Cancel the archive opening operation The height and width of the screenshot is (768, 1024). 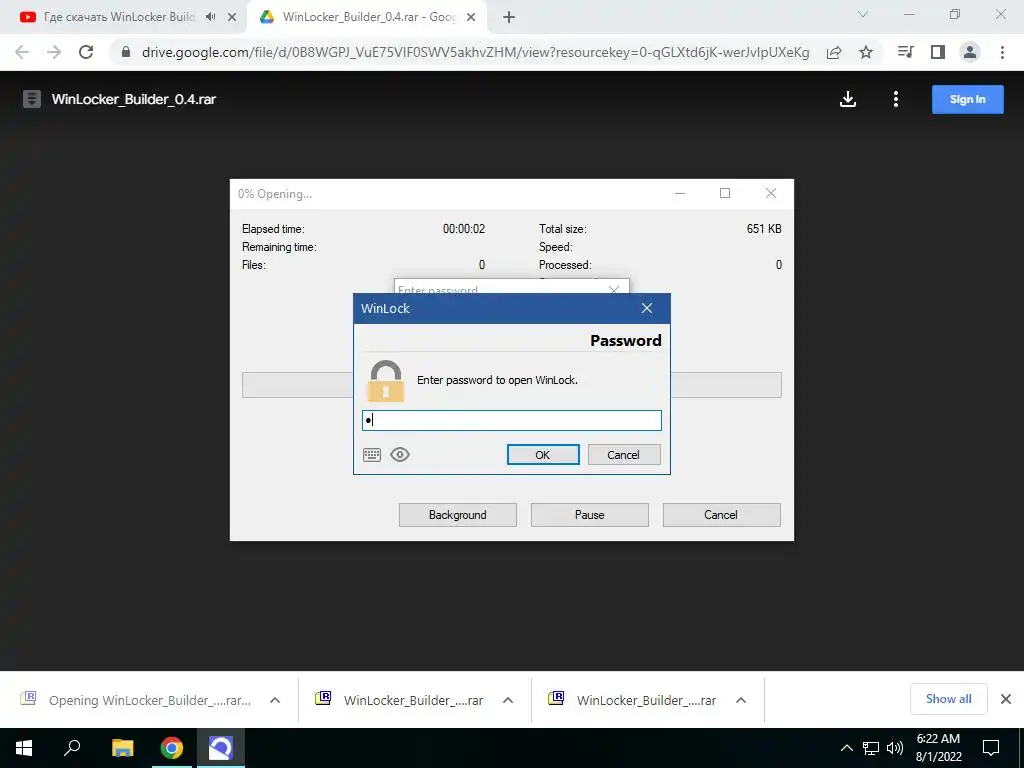(x=721, y=515)
